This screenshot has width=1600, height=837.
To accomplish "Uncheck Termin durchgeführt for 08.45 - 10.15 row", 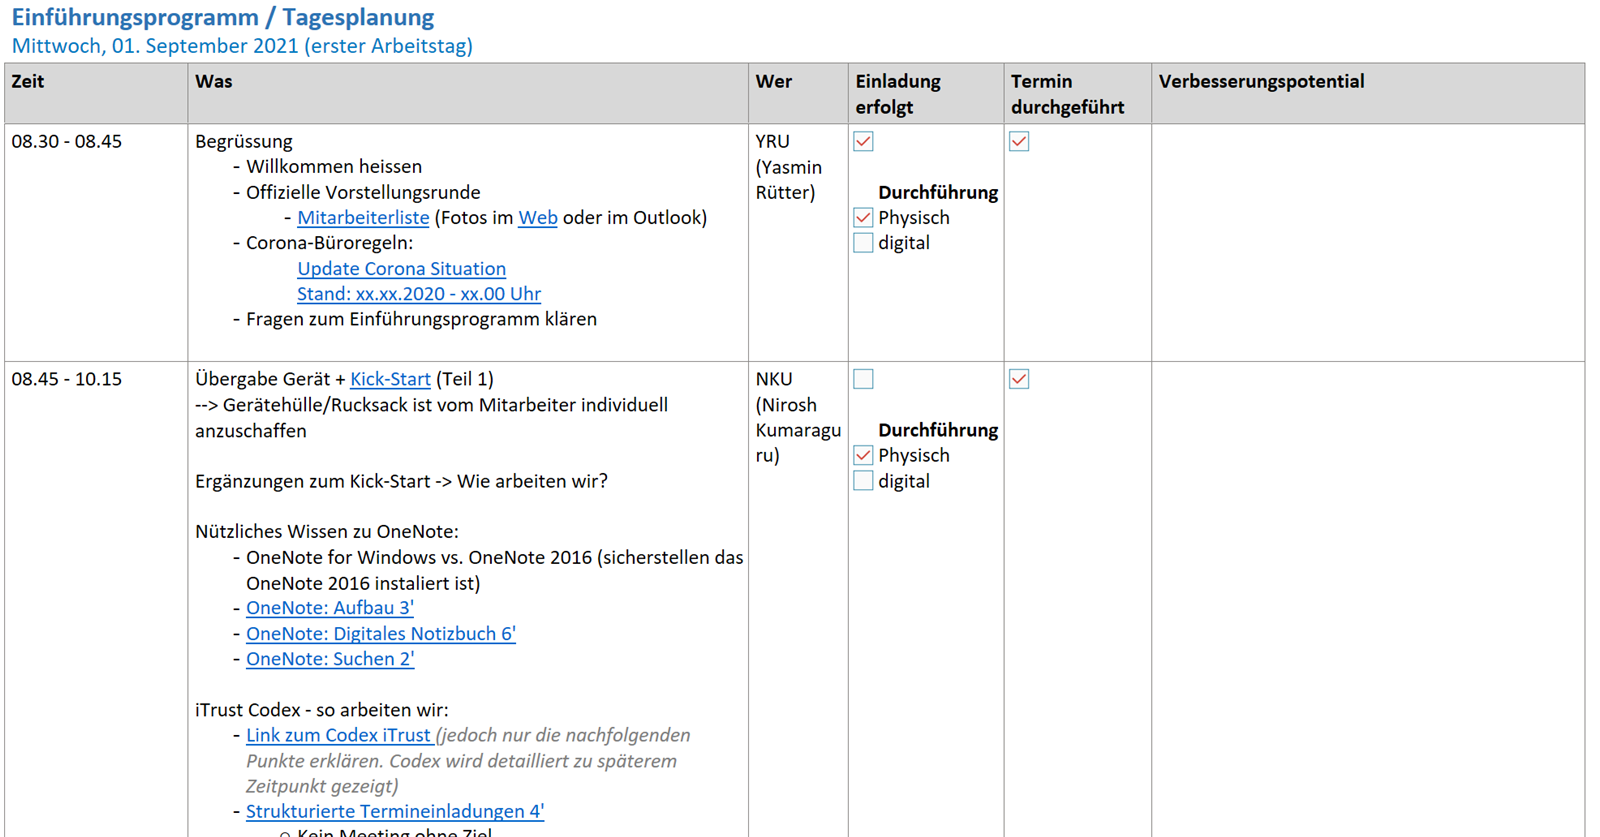I will click(1018, 379).
